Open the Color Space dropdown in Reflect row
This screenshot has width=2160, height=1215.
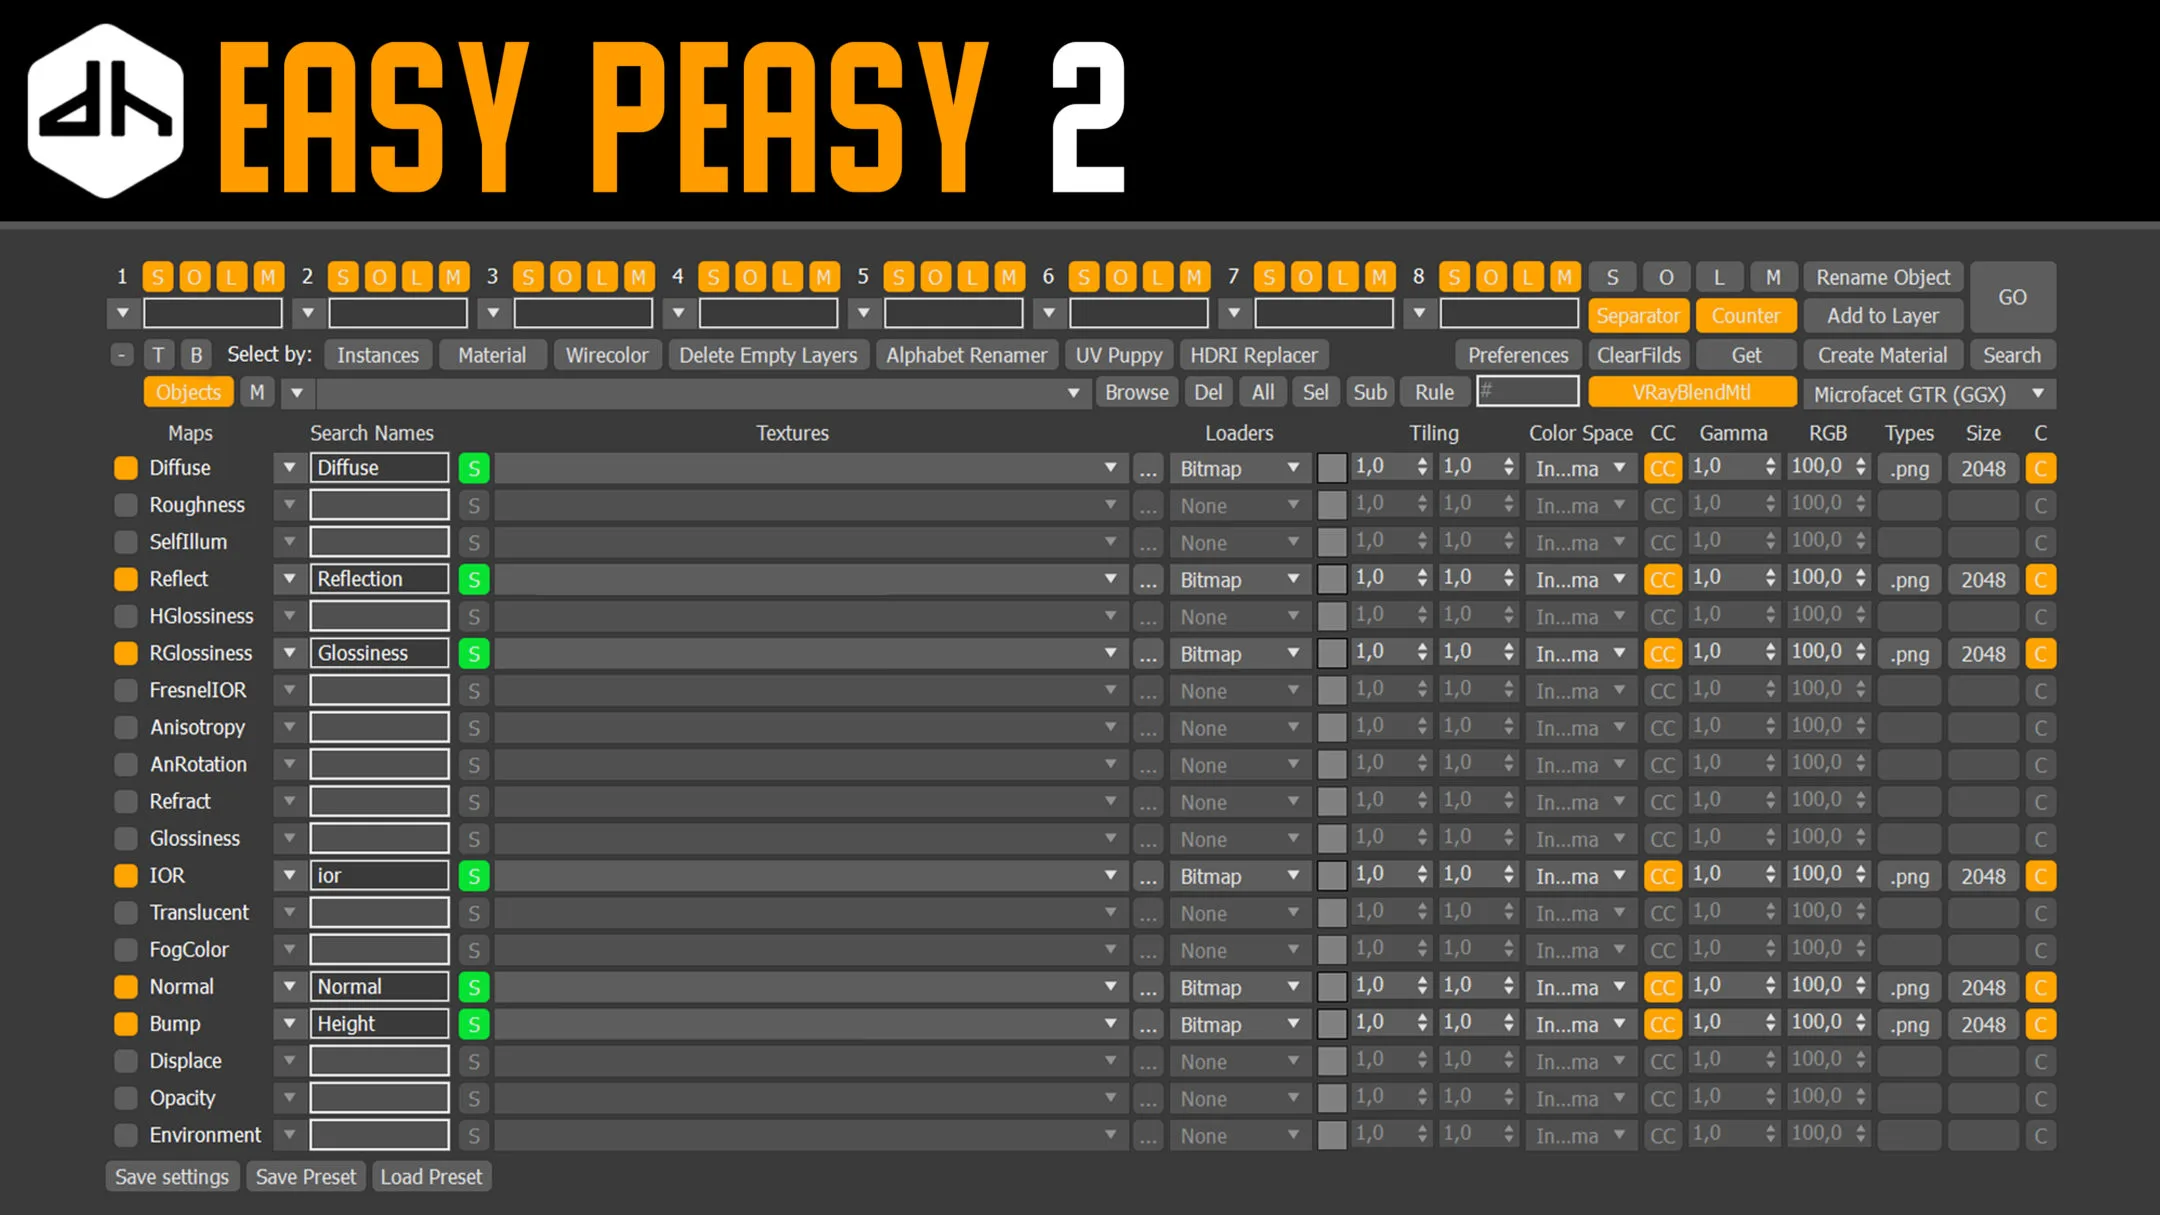[x=1581, y=579]
